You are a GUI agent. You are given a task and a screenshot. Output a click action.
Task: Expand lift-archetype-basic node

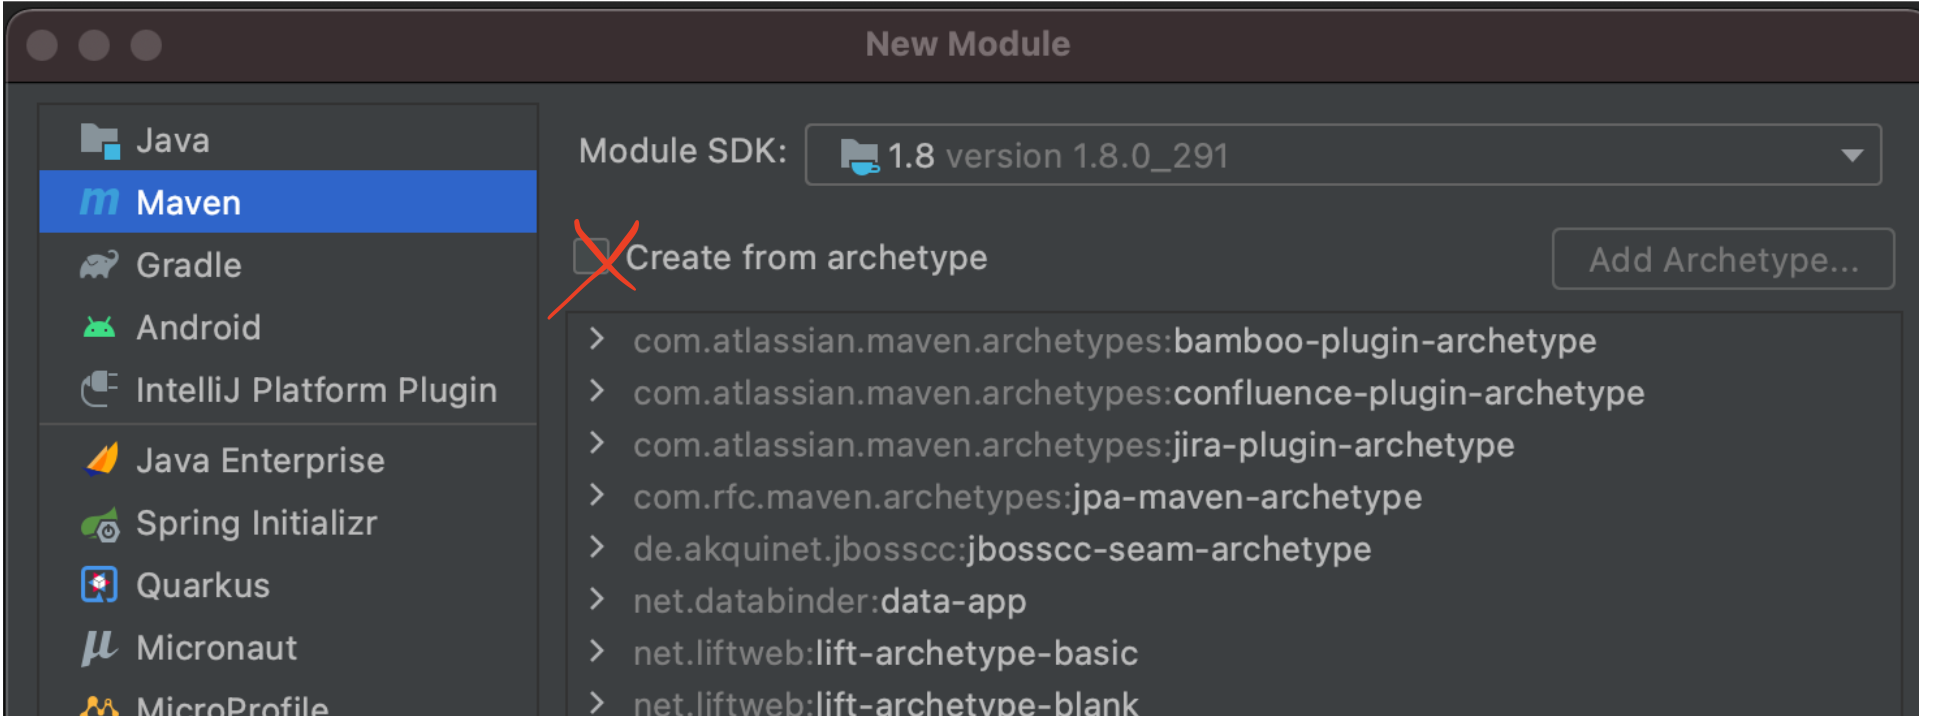point(597,651)
